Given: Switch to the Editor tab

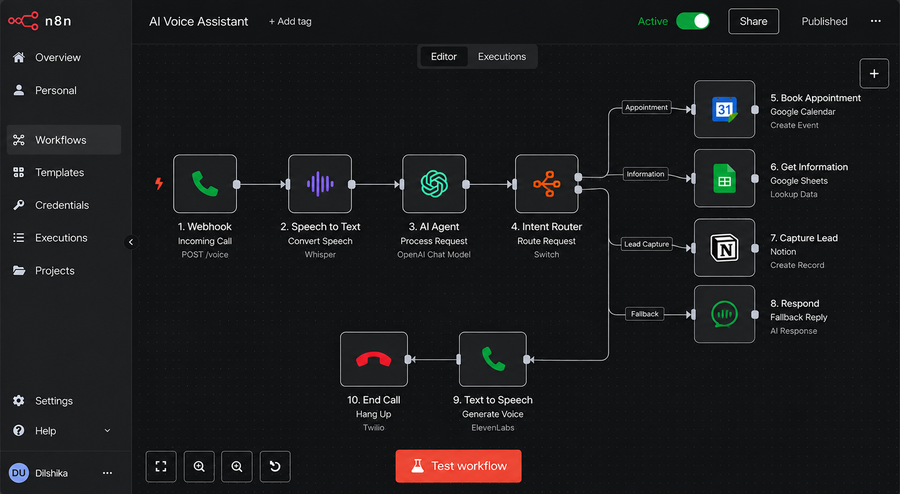Looking at the screenshot, I should coord(444,57).
